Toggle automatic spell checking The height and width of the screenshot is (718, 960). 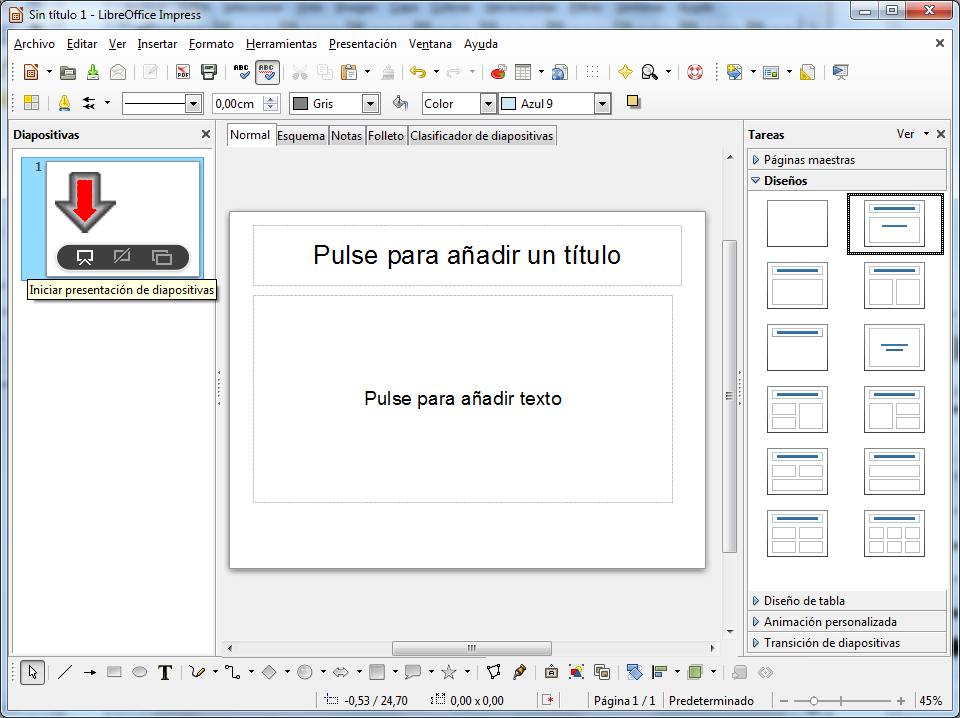pos(267,72)
